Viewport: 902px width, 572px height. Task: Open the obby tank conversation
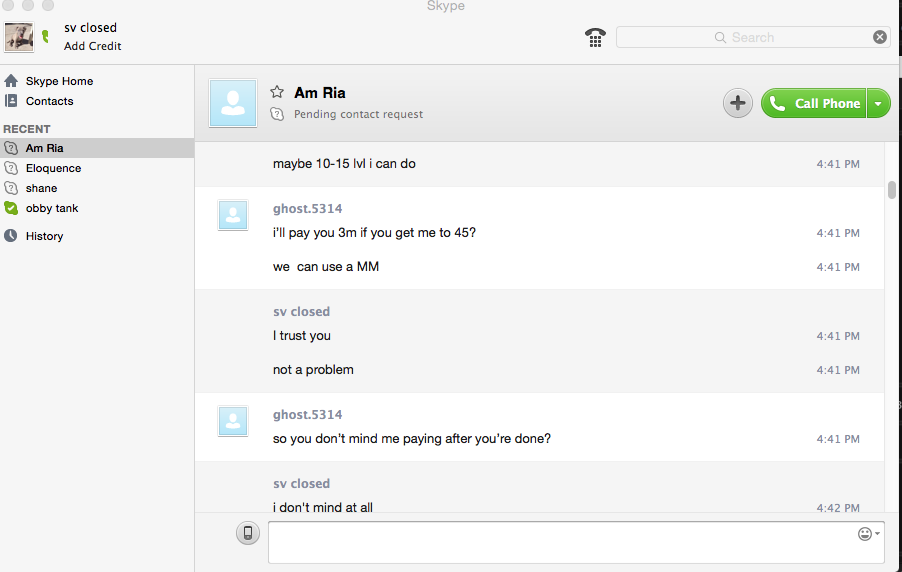coord(52,208)
